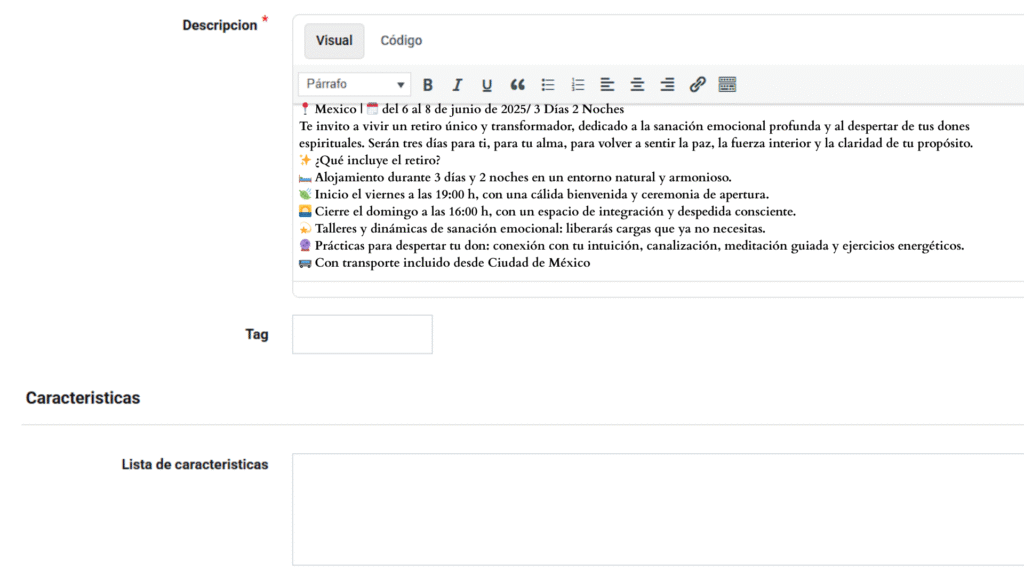Insert a blockquote

[x=517, y=85]
